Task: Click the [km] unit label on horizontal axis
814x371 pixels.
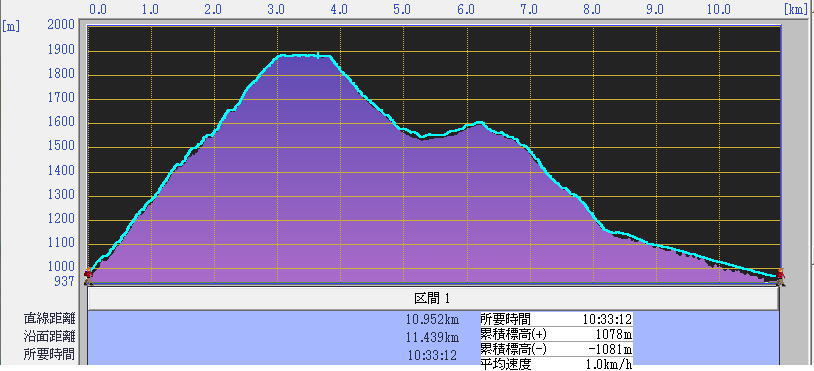Action: 796,9
